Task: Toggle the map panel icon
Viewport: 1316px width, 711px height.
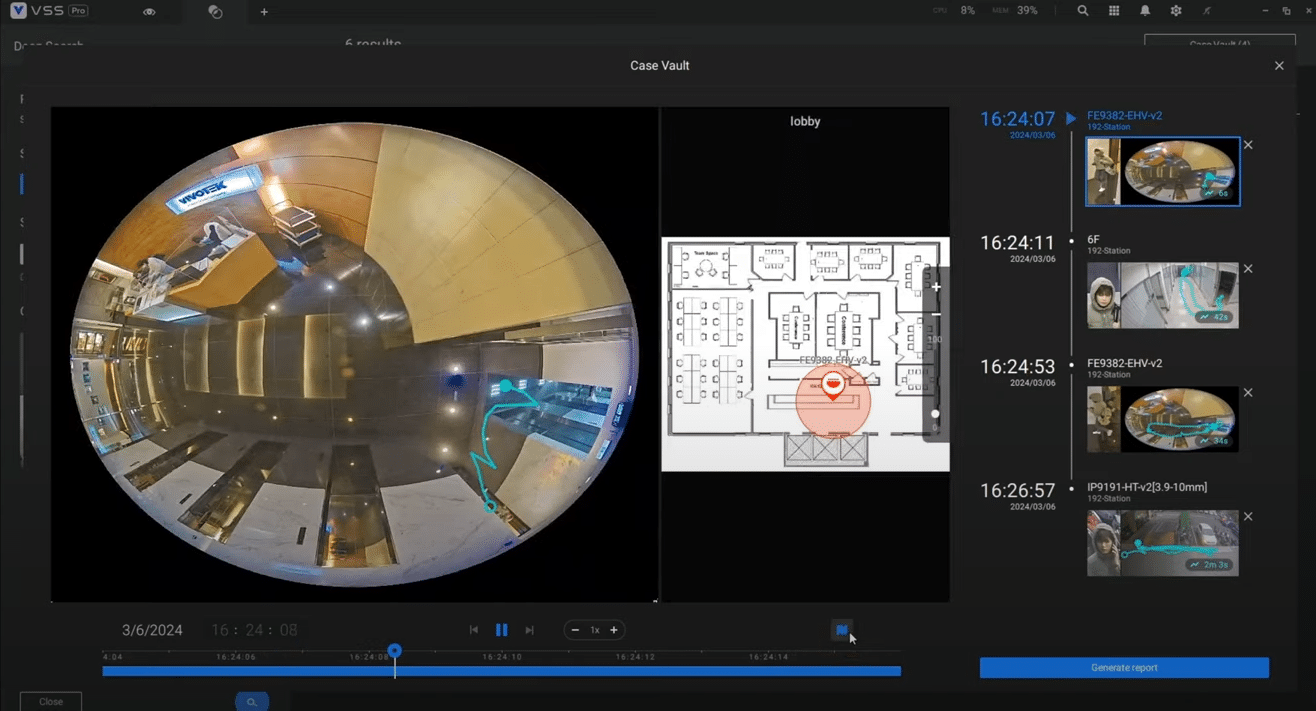Action: click(x=841, y=630)
